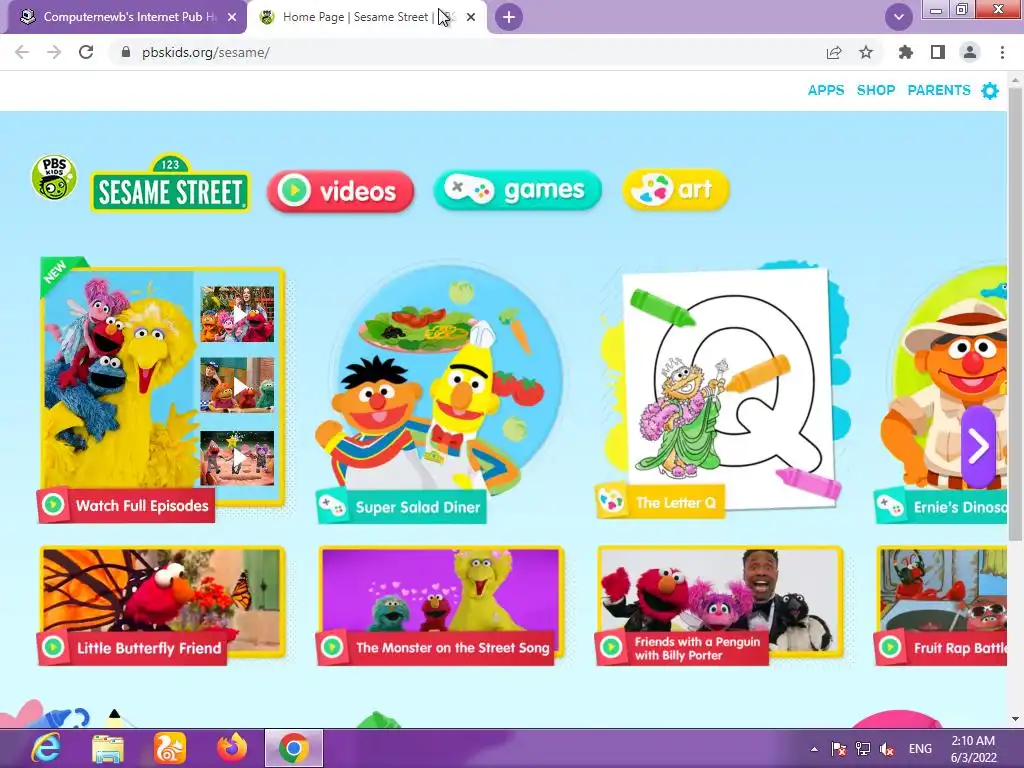Click play icon on Monster Street Song label

coord(332,647)
